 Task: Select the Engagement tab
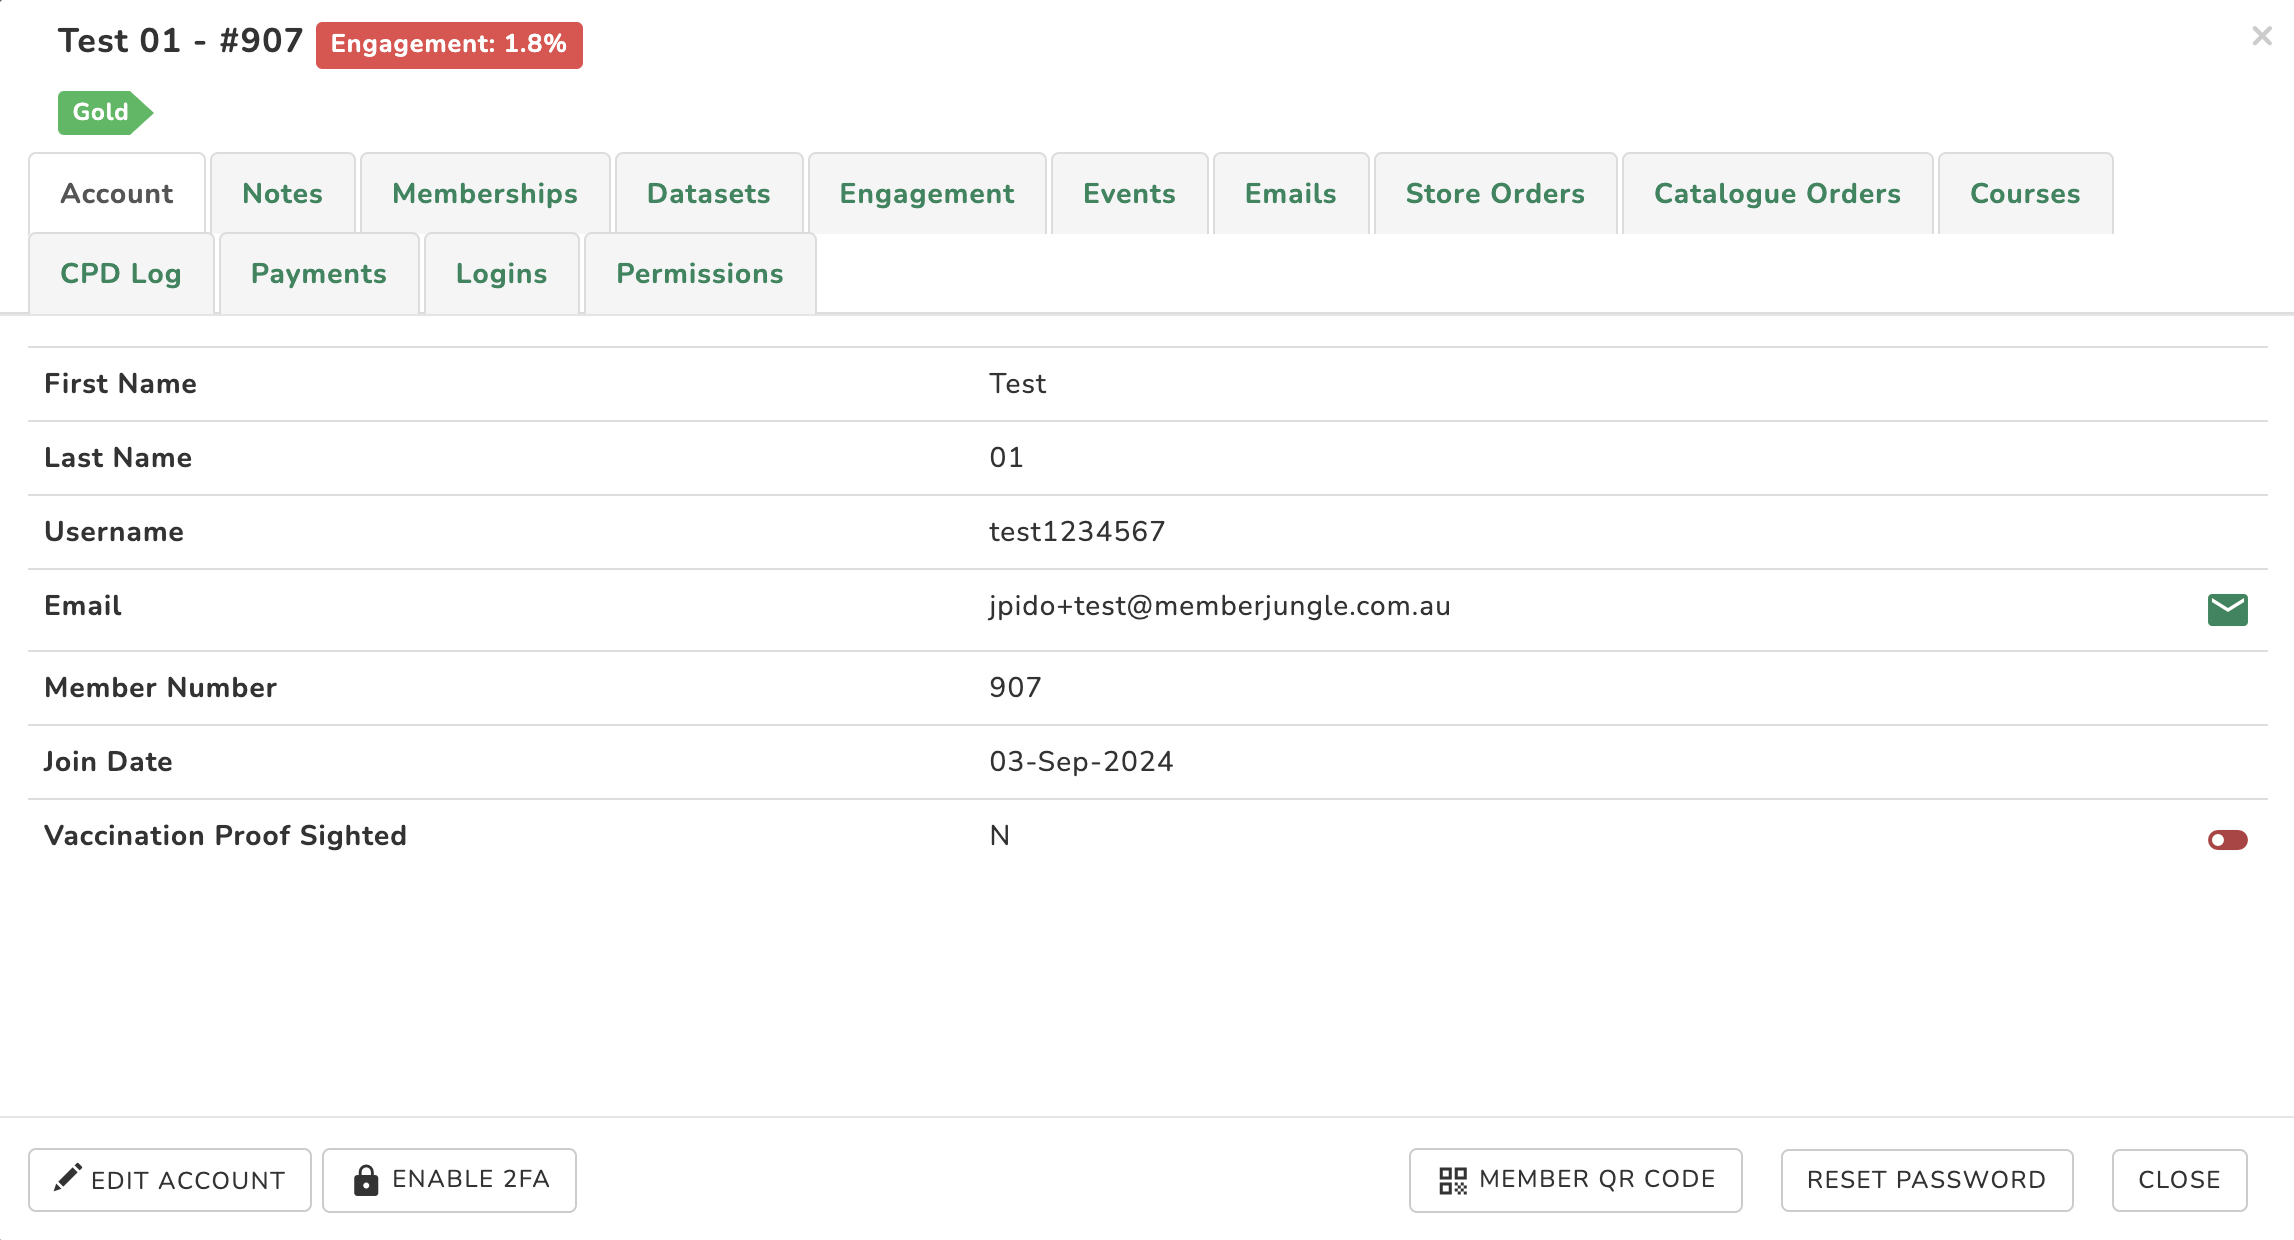pos(926,194)
